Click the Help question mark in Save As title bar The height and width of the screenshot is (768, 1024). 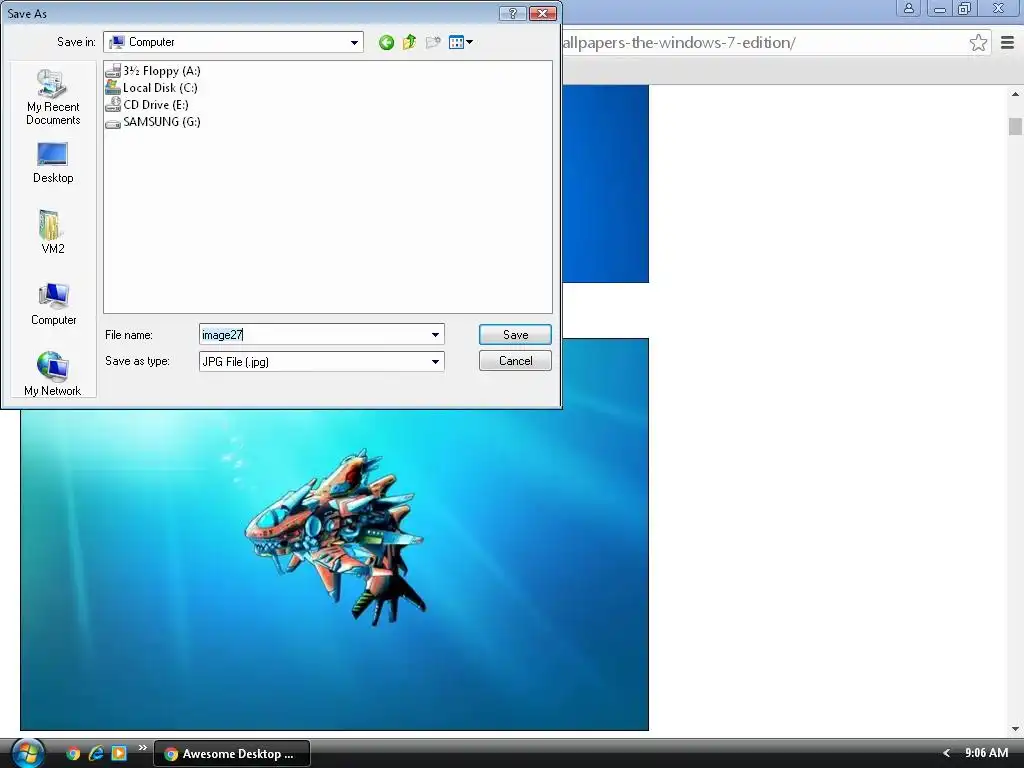pos(513,13)
